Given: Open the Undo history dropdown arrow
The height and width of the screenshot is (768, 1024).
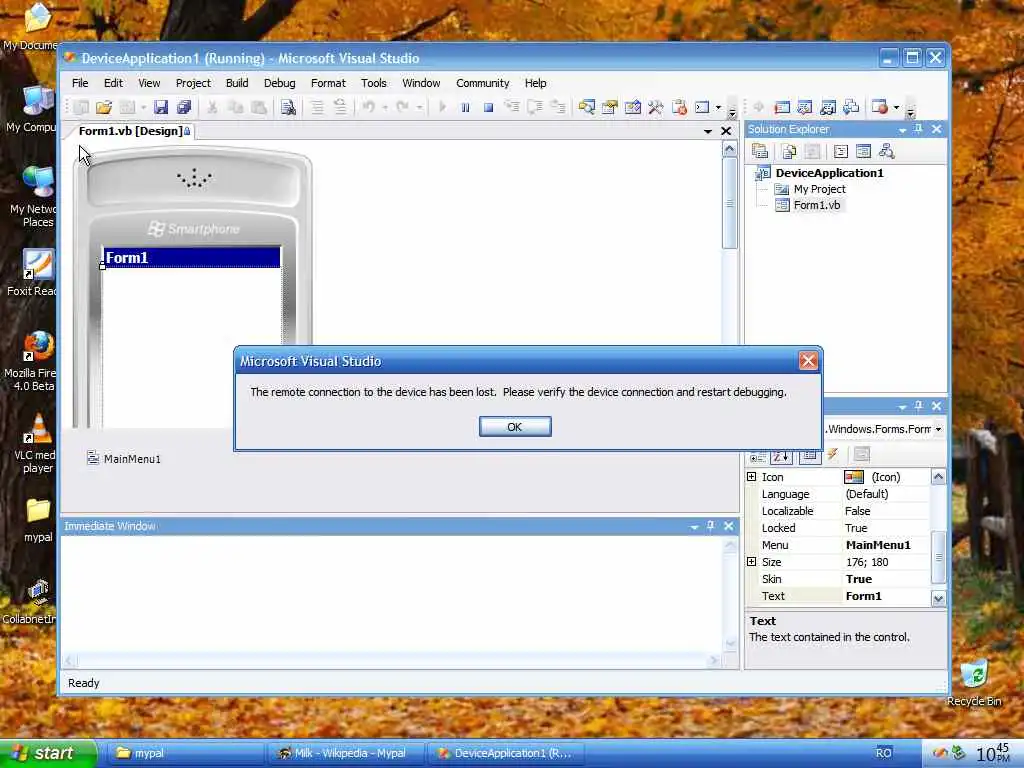Looking at the screenshot, I should [x=385, y=108].
